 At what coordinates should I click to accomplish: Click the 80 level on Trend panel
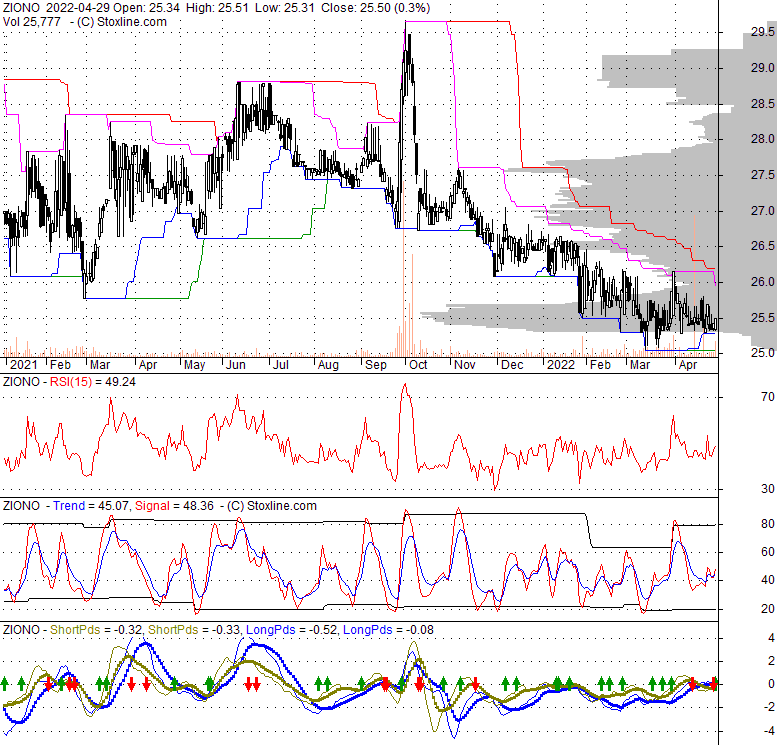[768, 524]
